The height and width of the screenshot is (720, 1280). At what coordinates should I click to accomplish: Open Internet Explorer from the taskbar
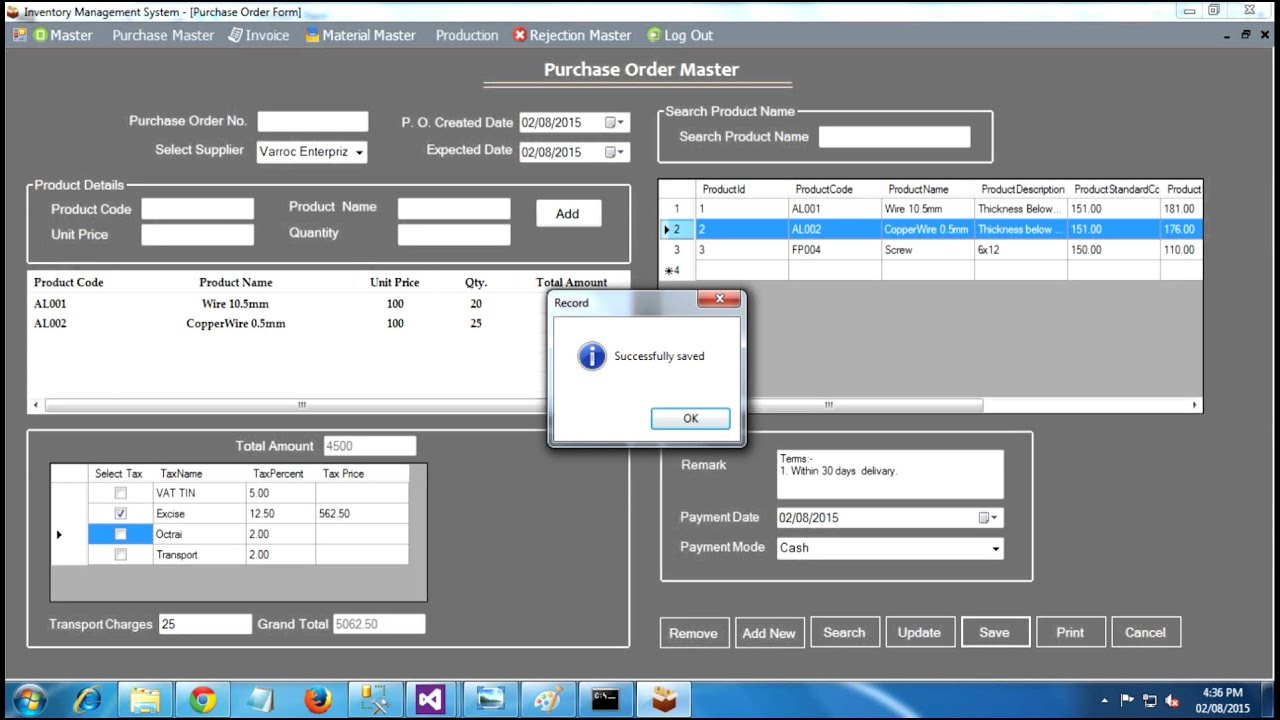[x=88, y=700]
